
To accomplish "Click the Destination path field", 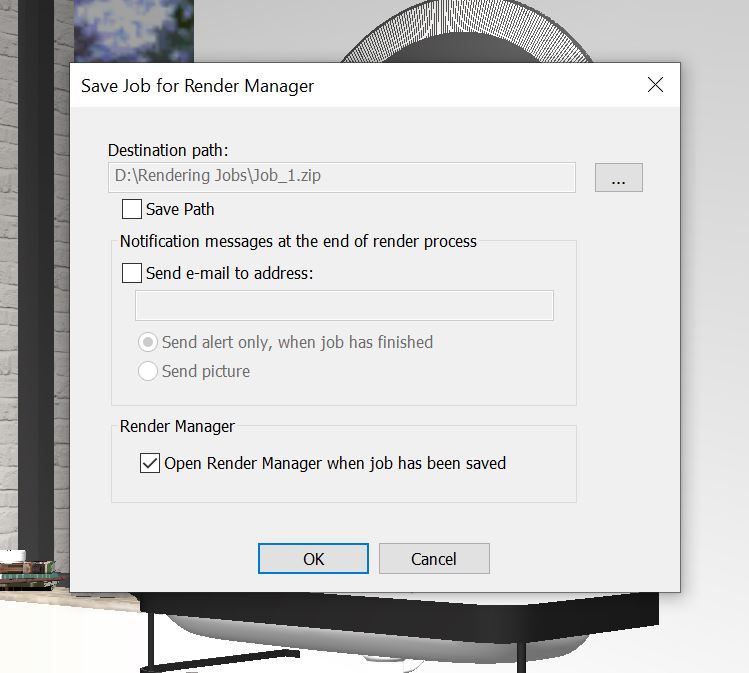I will point(342,177).
